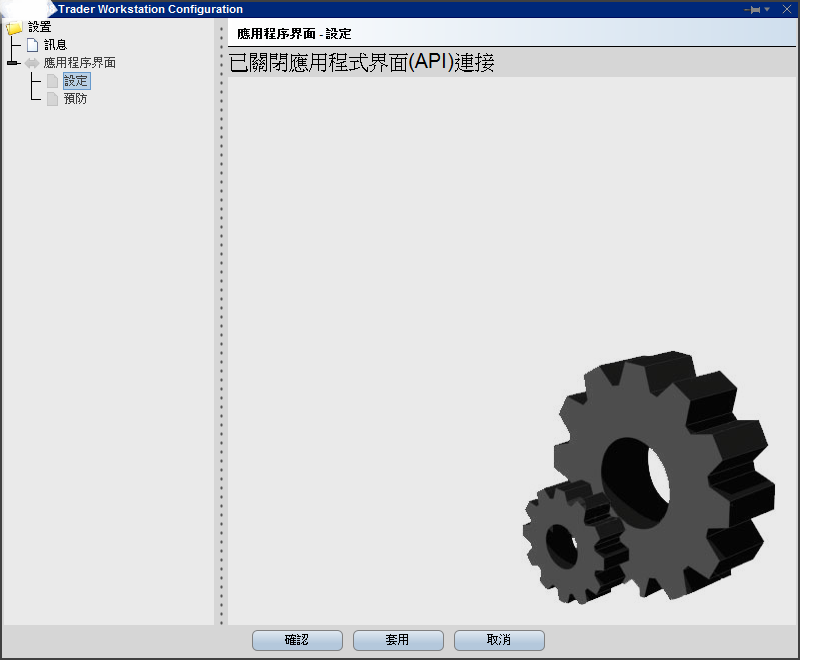Viewport: 819px width, 660px height.
Task: Click the page icon beside 設定
Action: pos(52,81)
